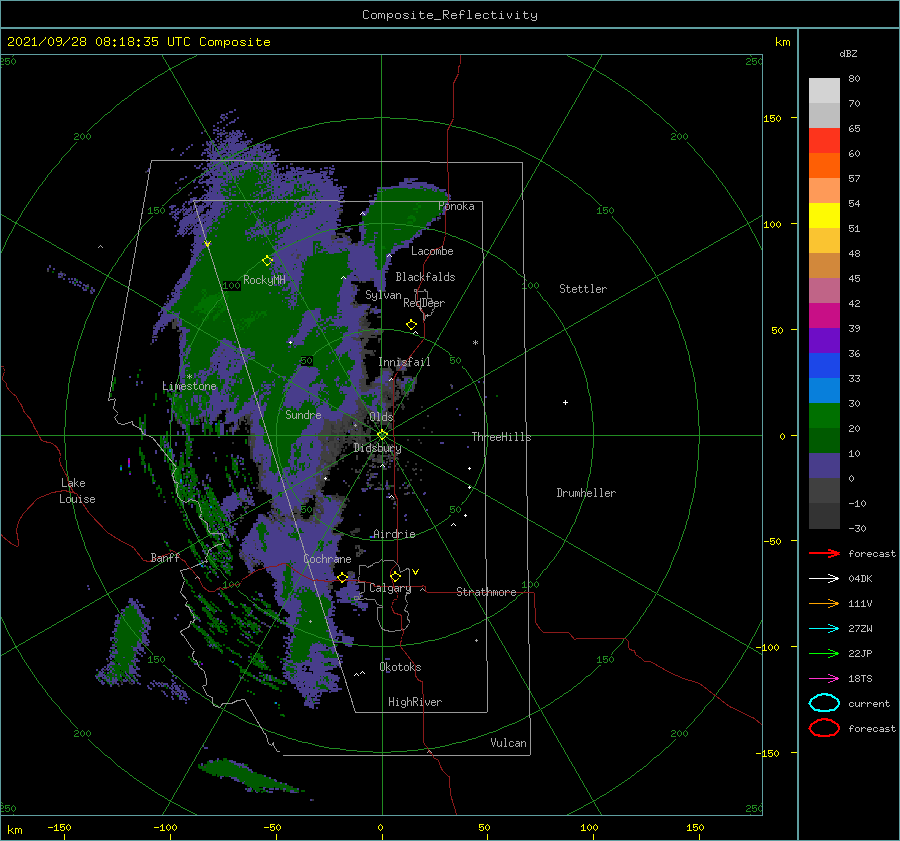The width and height of the screenshot is (900, 841).
Task: Click the Airdrie label
Action: coord(394,534)
